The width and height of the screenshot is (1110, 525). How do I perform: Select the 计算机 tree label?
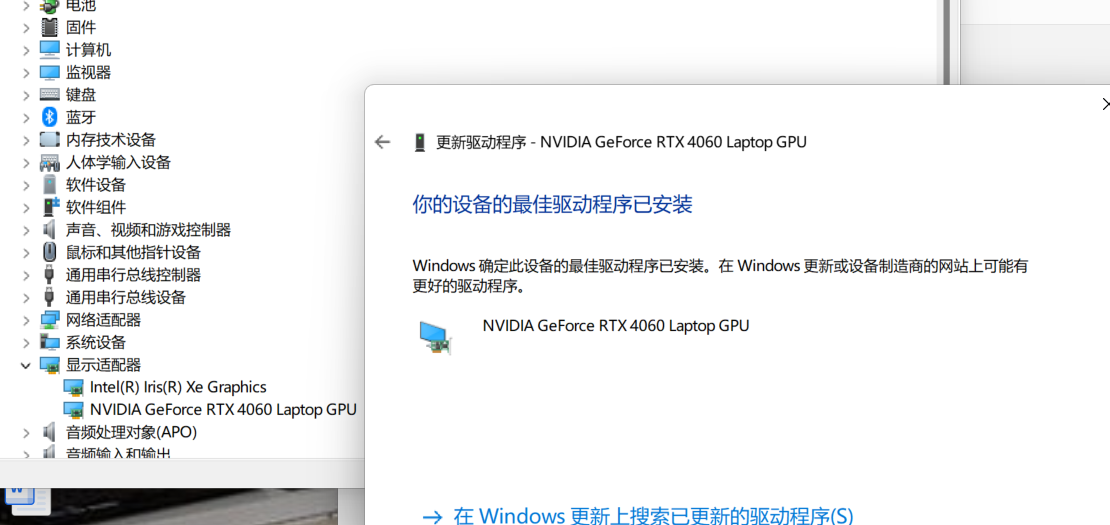click(x=88, y=50)
